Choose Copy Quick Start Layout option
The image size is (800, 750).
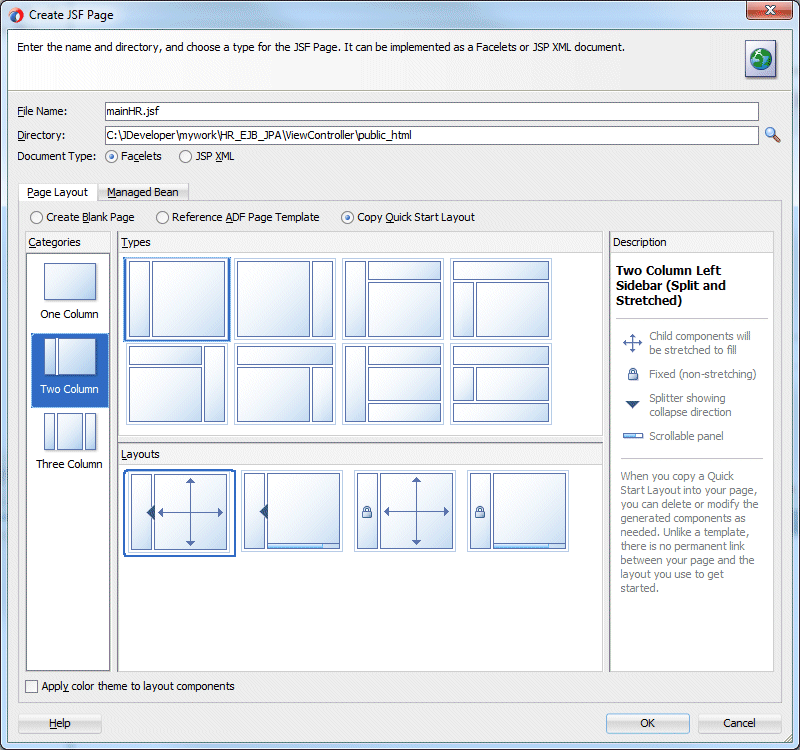pyautogui.click(x=347, y=218)
